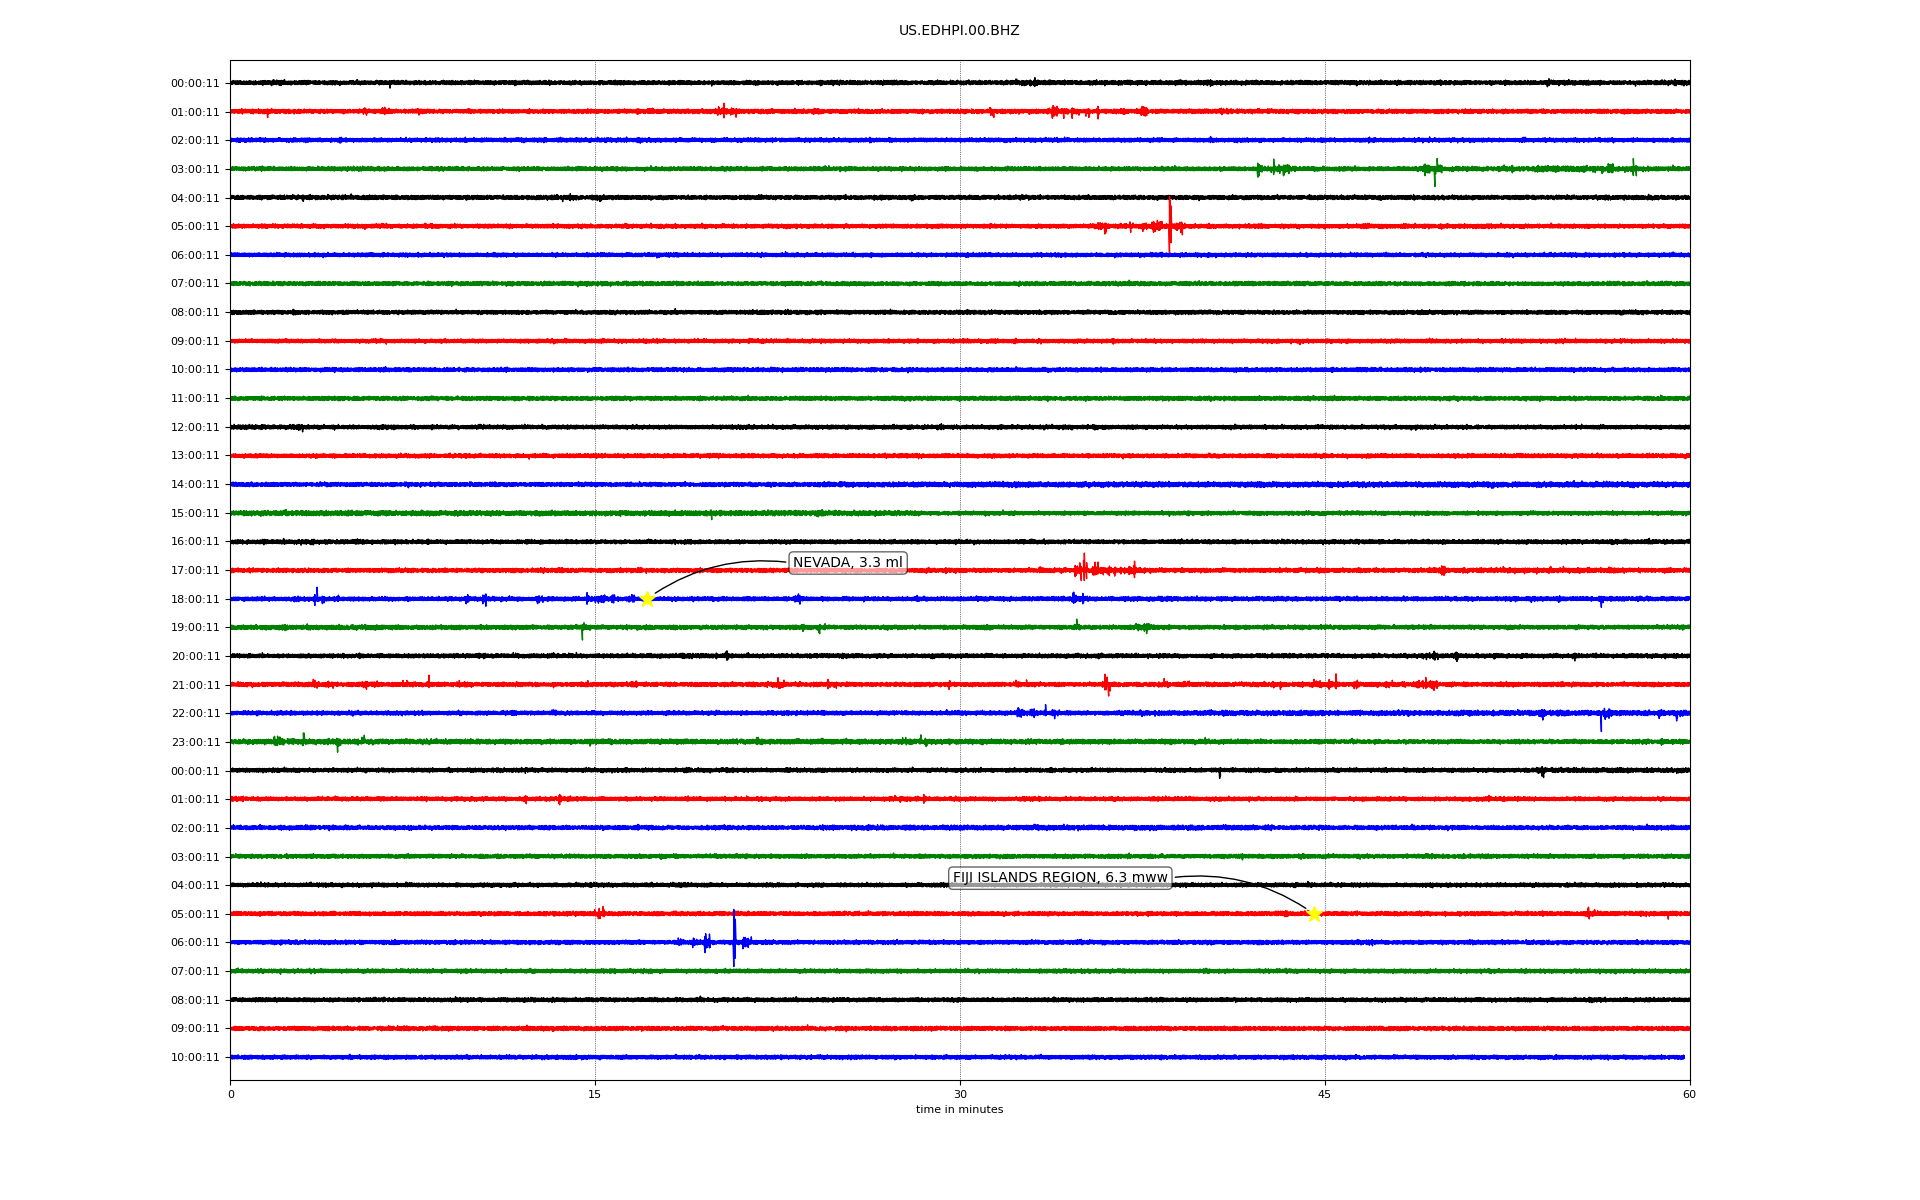
Task: Click the plot title US.EDHPI.00.BHZ
Action: coord(958,31)
